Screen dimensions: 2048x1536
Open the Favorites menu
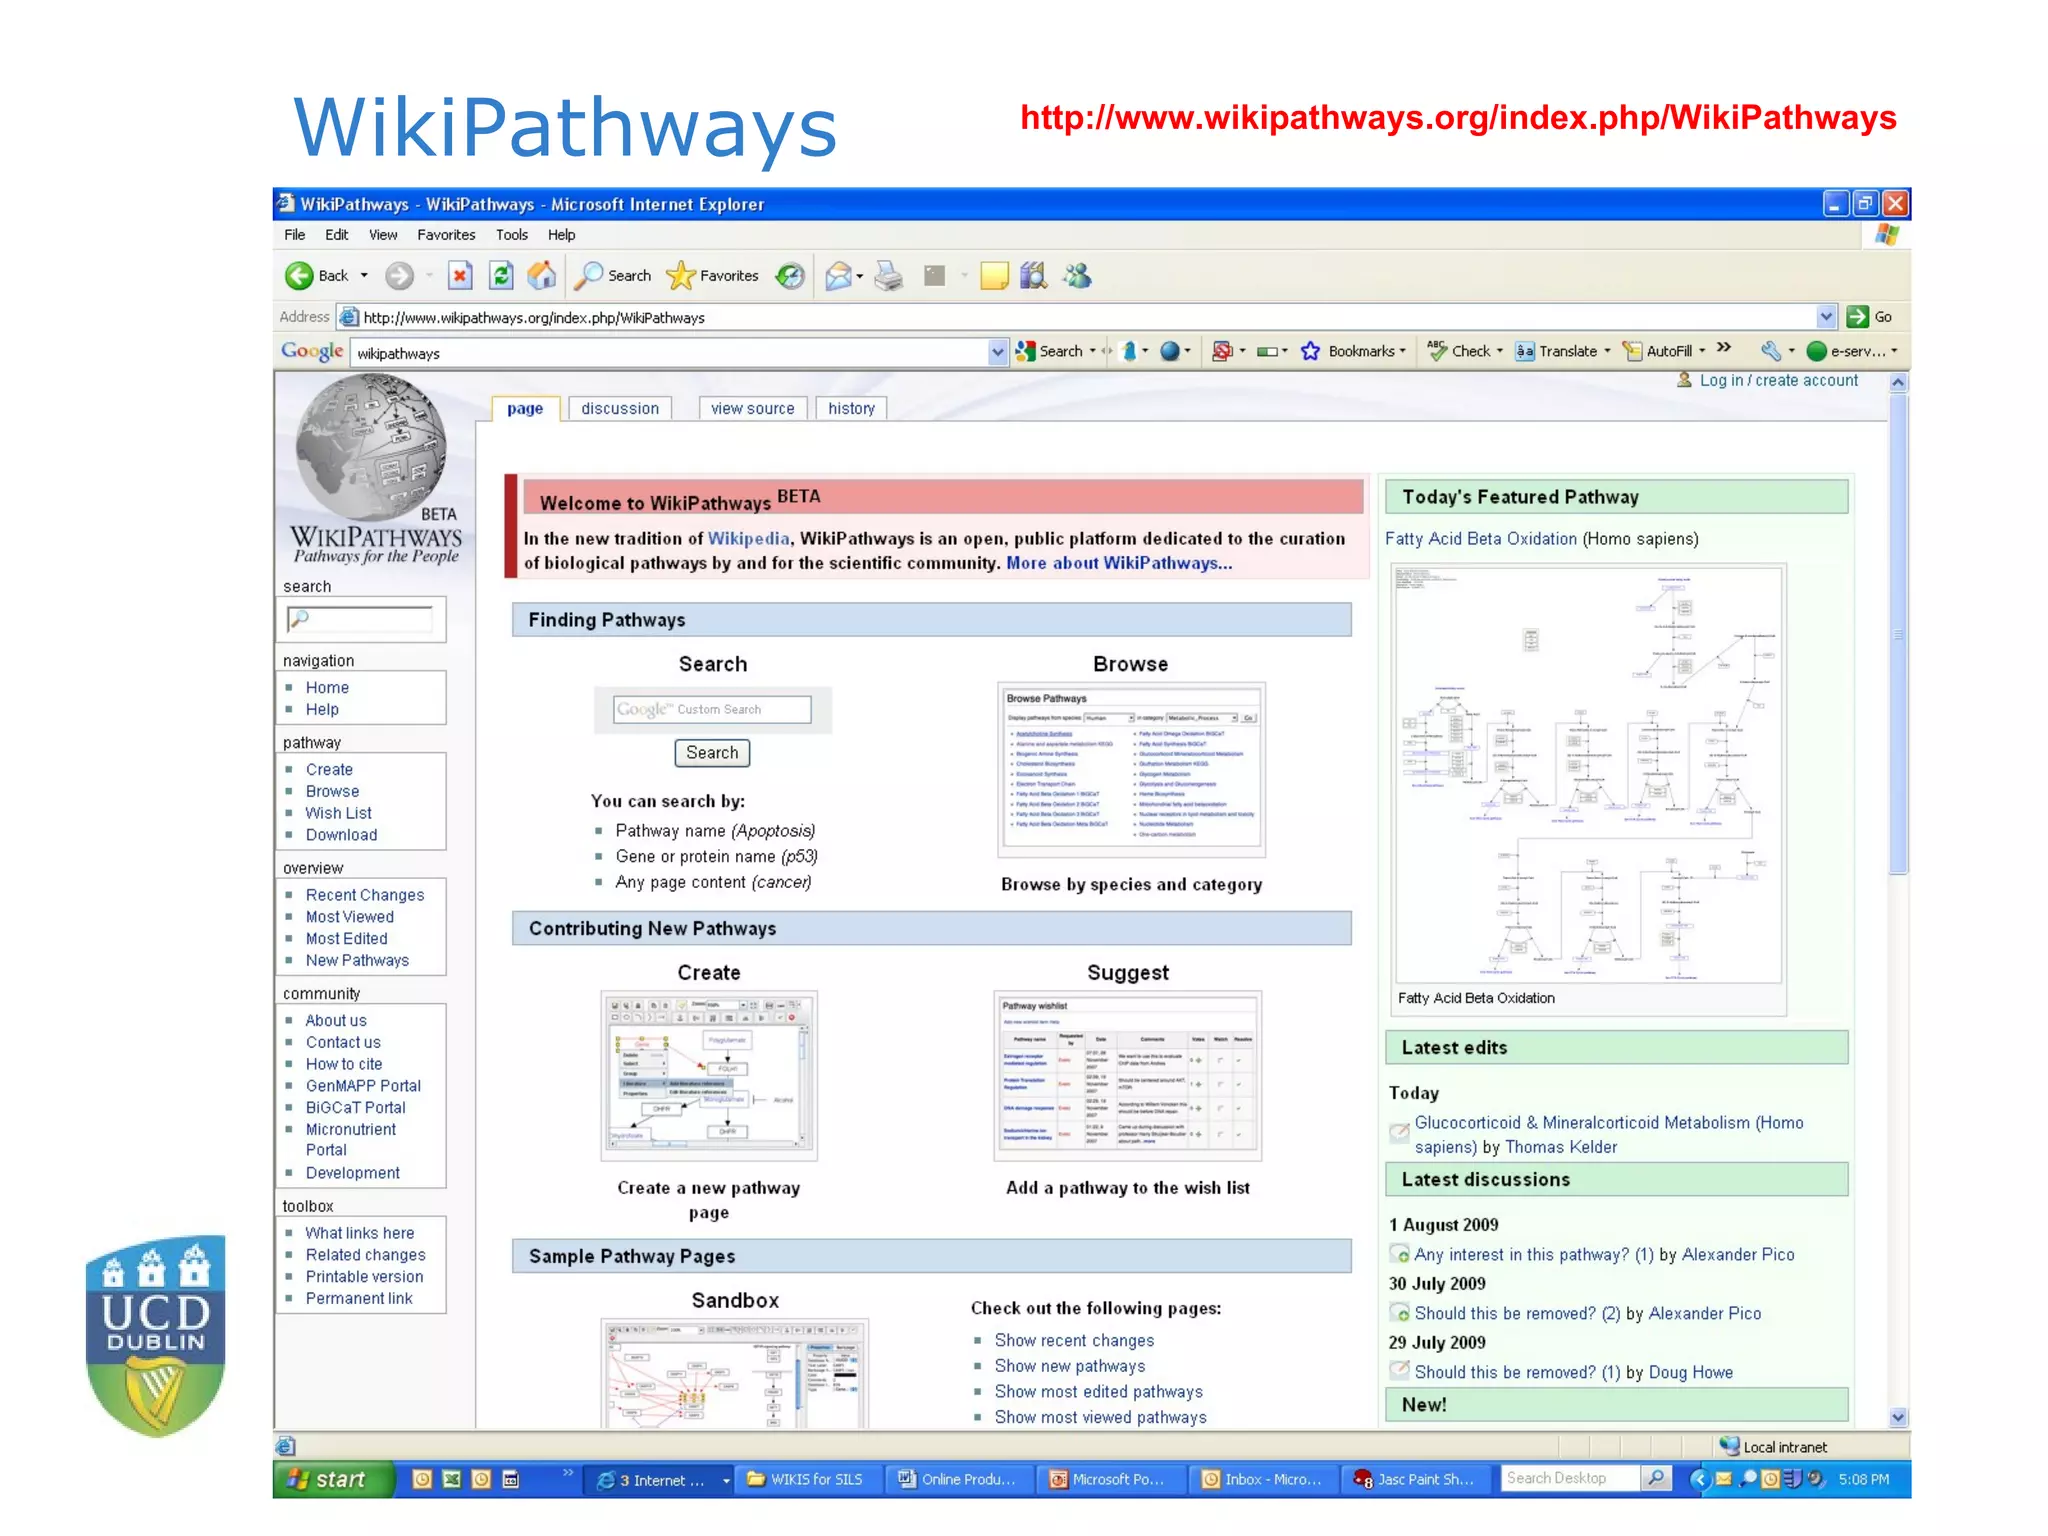click(446, 235)
